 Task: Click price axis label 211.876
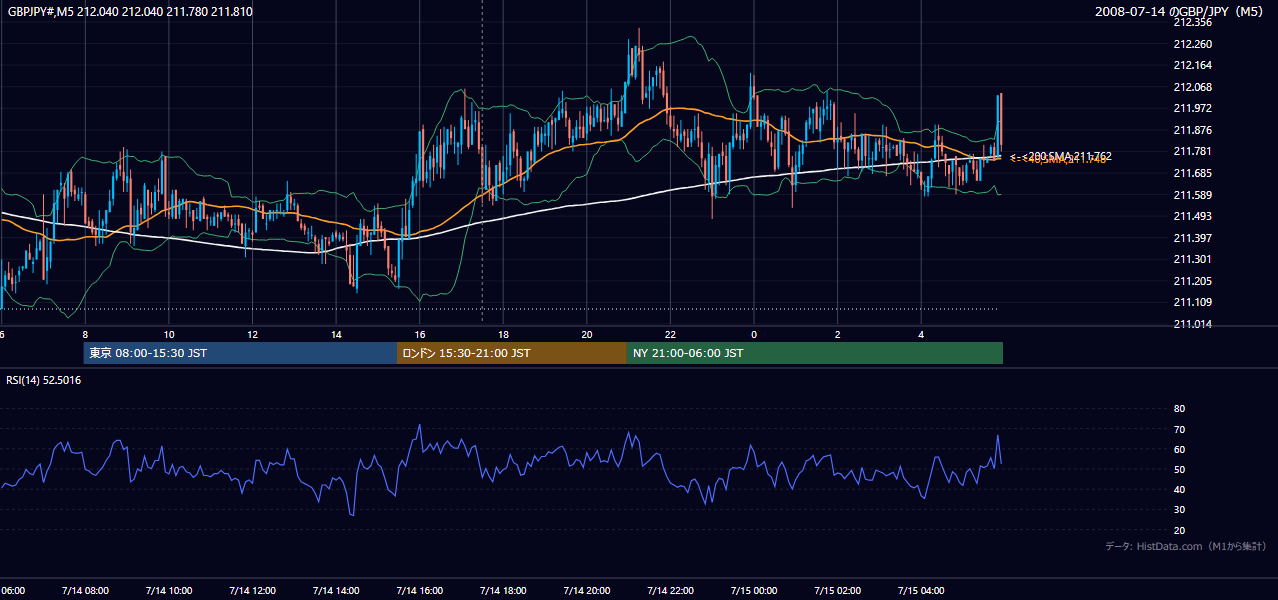coord(1192,130)
